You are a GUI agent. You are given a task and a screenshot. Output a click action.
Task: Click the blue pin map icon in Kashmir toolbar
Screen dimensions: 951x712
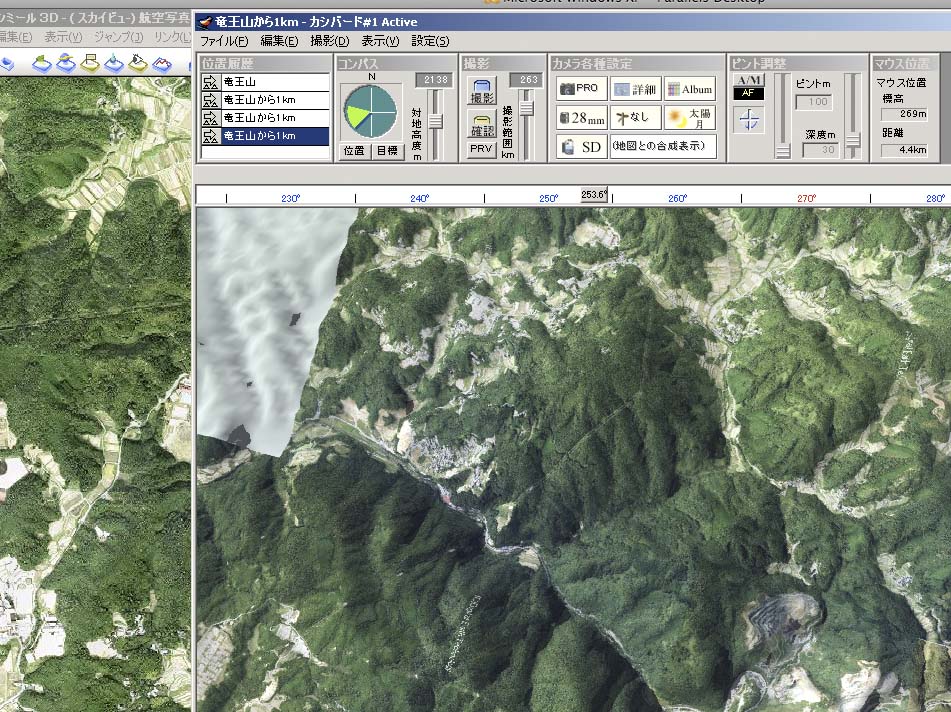coord(114,63)
